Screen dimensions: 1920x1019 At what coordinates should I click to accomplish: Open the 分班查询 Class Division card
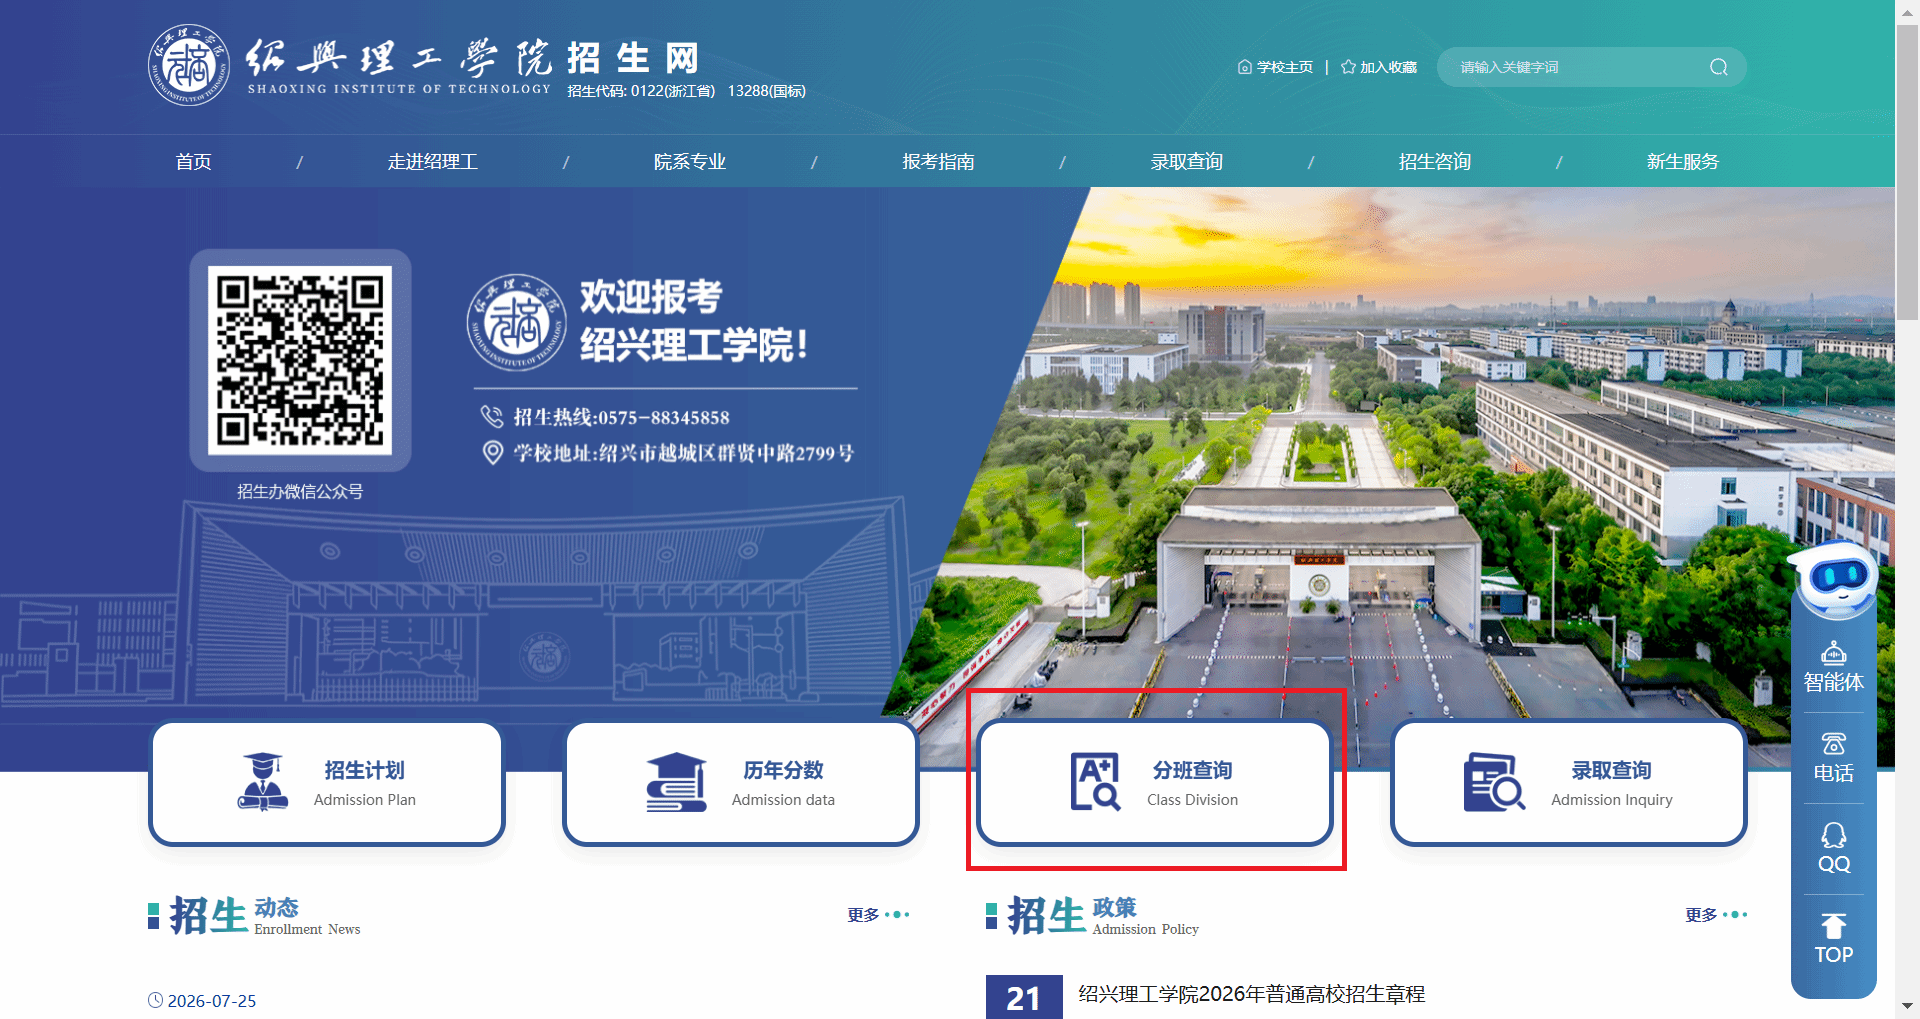point(1155,783)
